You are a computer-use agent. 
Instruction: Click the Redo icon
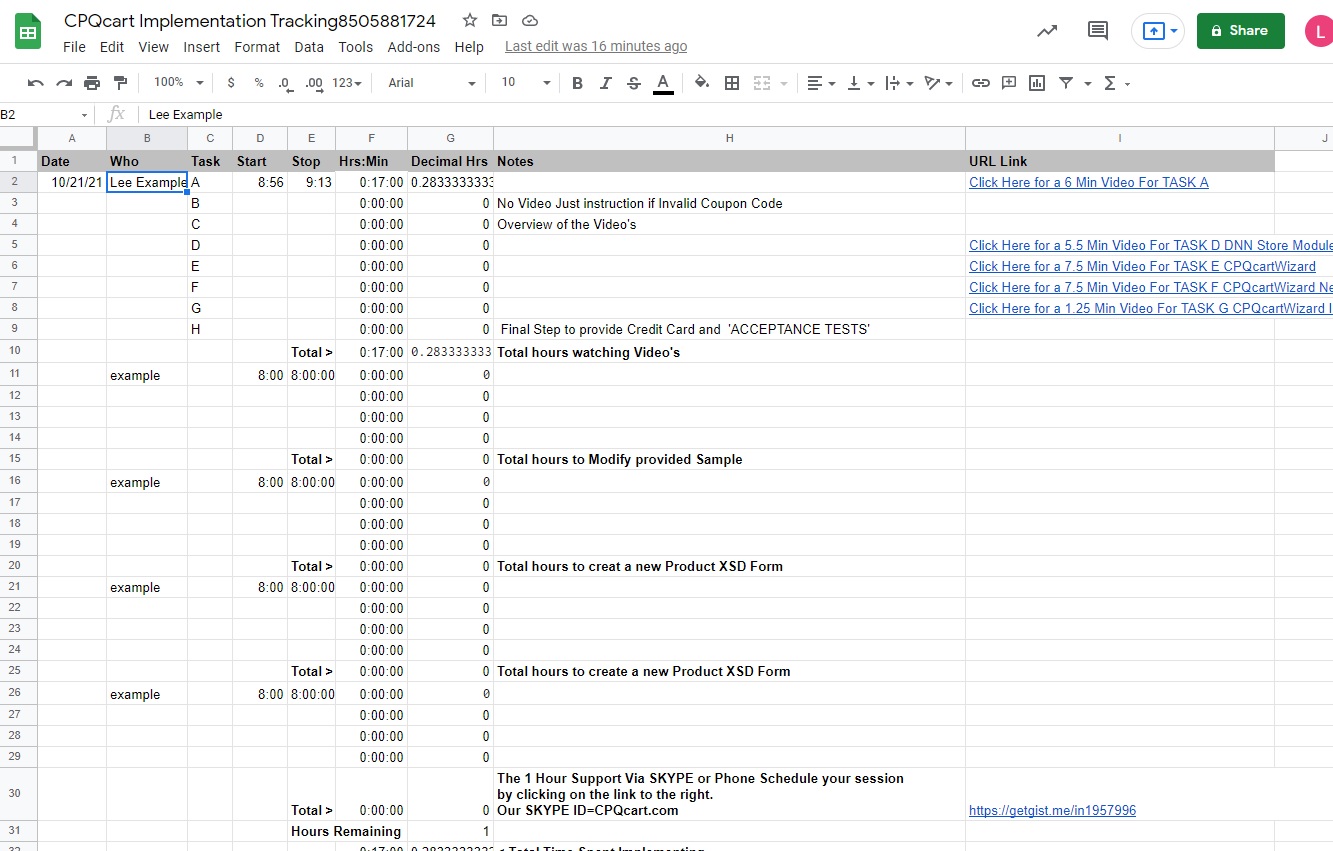tap(64, 83)
